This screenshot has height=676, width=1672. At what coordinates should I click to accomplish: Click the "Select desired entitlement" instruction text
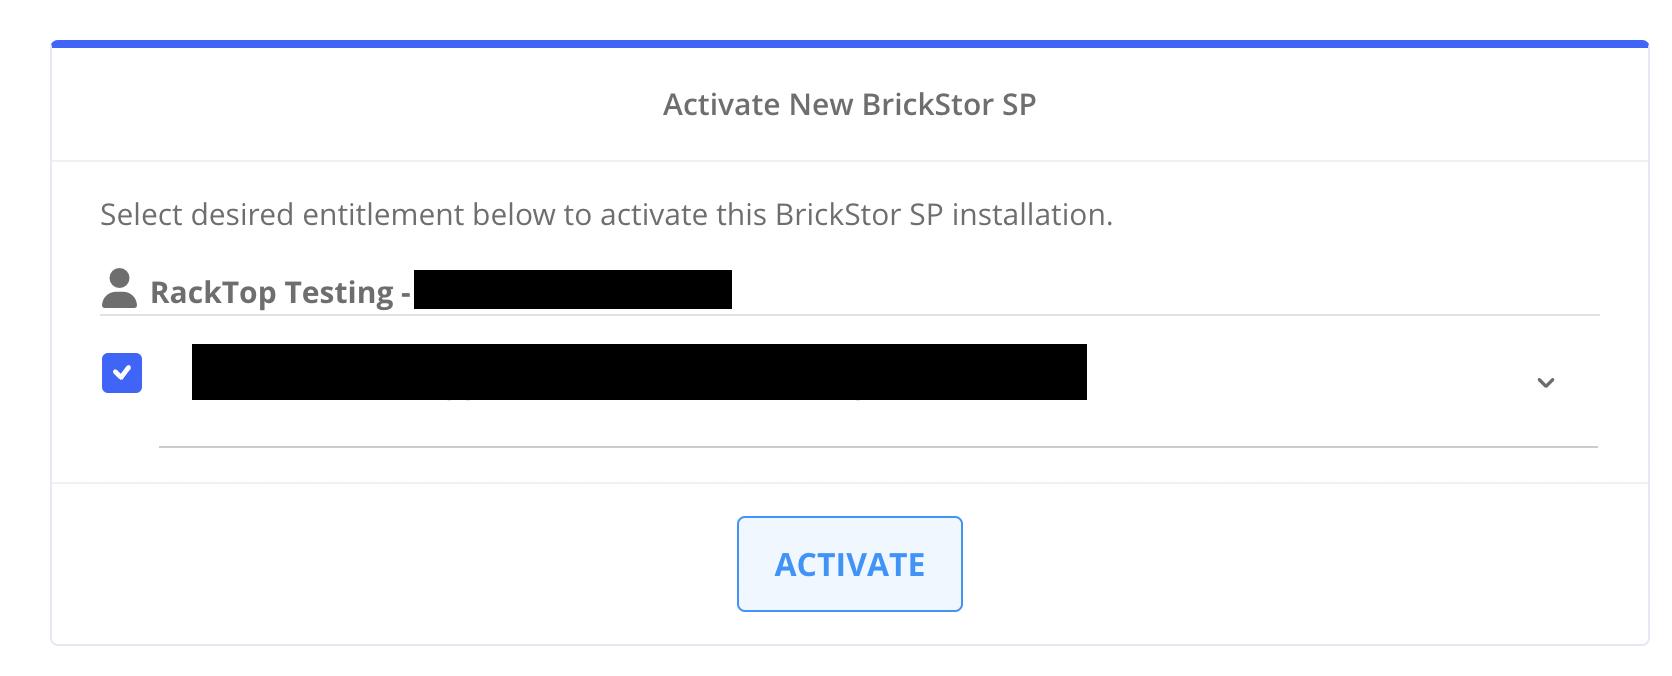605,215
